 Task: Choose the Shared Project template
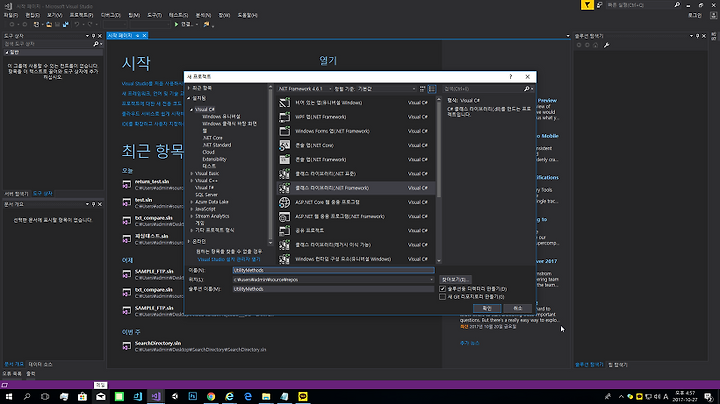[x=356, y=231]
